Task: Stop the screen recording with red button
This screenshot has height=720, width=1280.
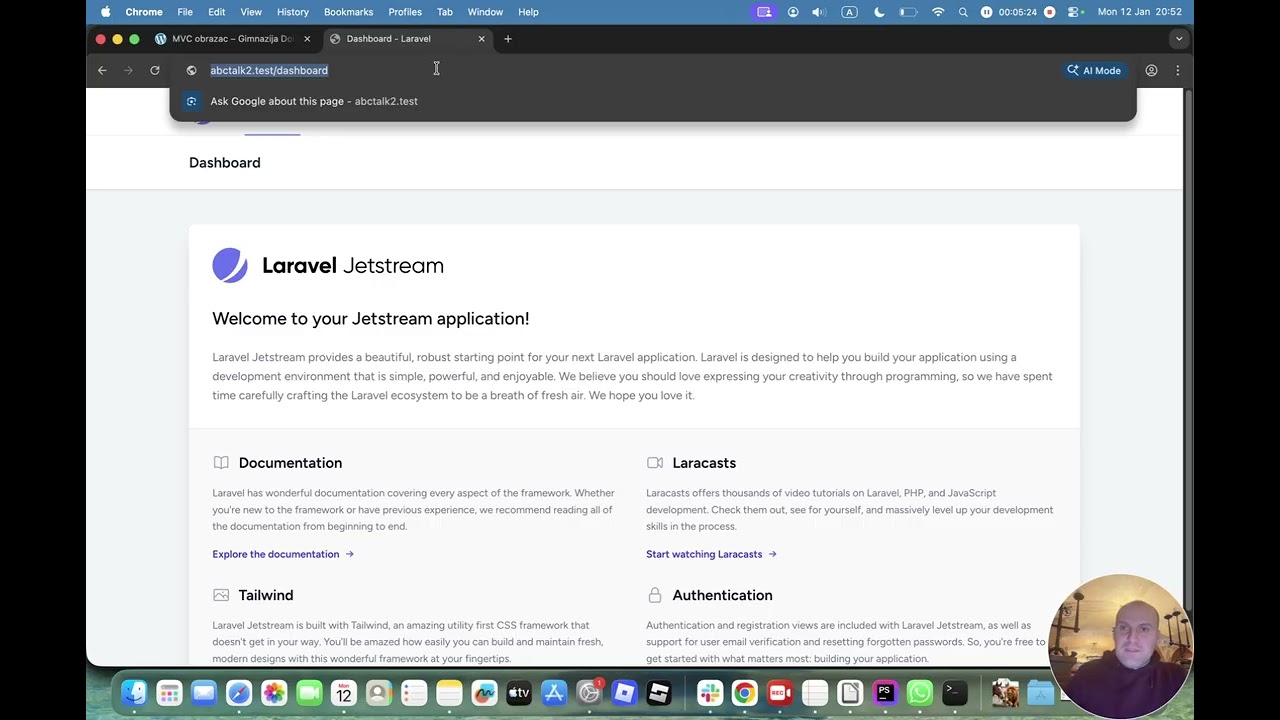Action: tap(1050, 12)
